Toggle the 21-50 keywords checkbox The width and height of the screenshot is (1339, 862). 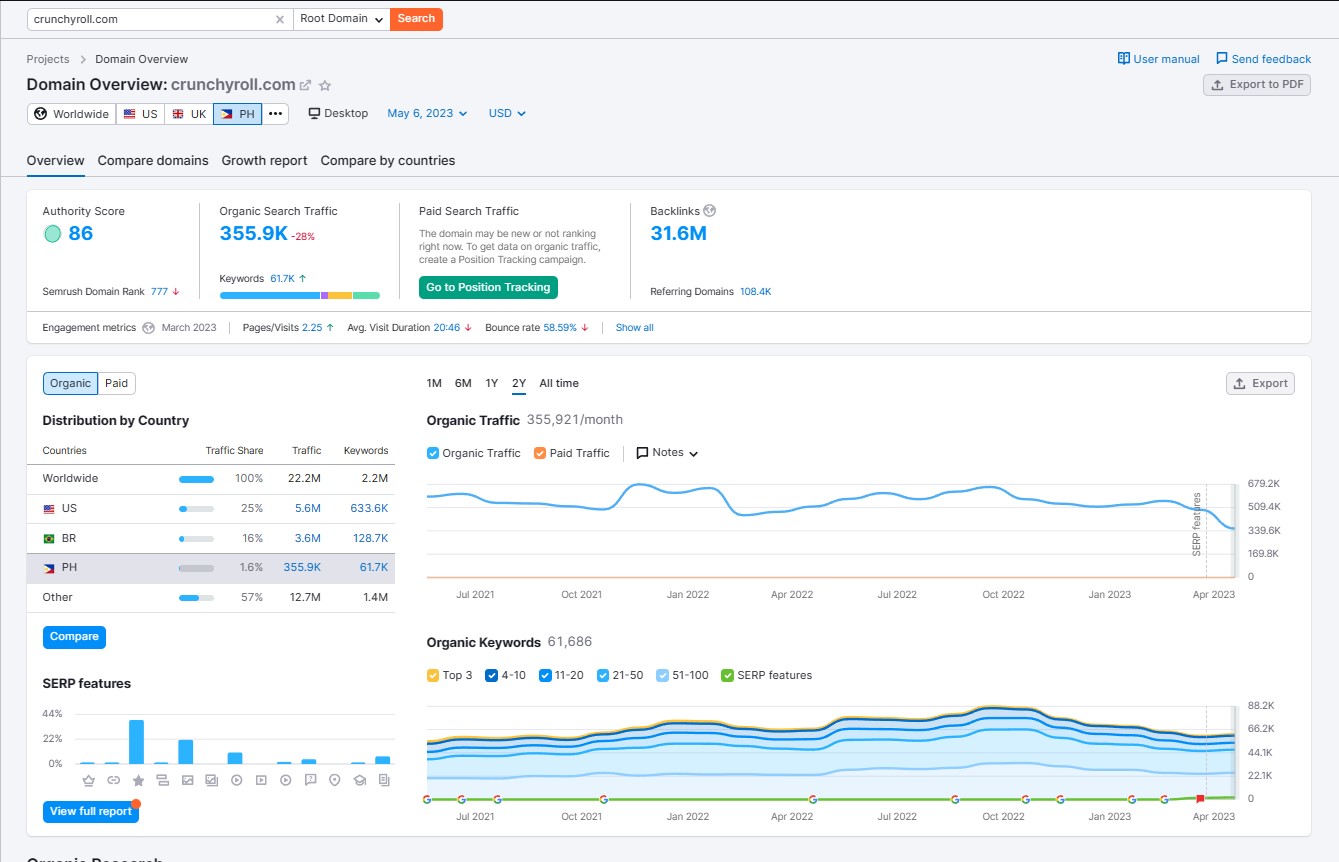point(602,675)
